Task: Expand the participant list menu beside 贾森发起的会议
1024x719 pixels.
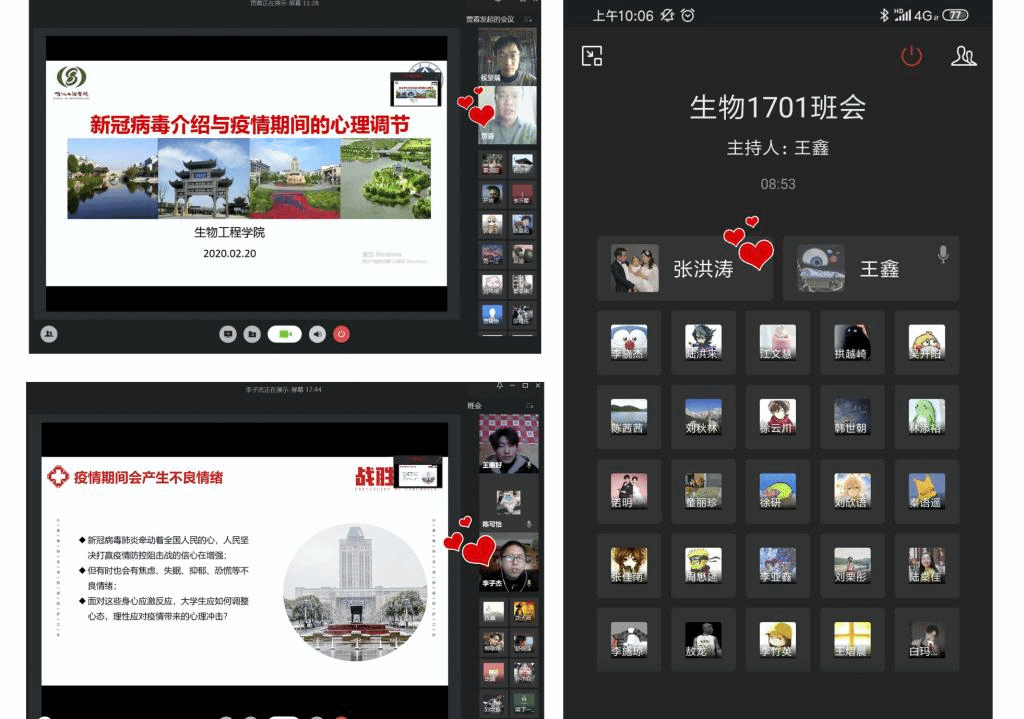Action: (x=528, y=19)
